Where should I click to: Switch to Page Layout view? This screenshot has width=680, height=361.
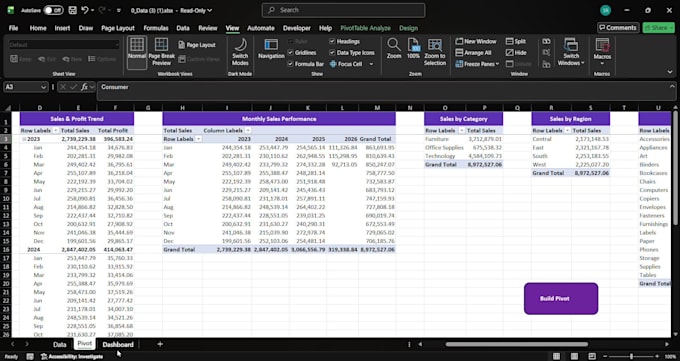pyautogui.click(x=197, y=45)
